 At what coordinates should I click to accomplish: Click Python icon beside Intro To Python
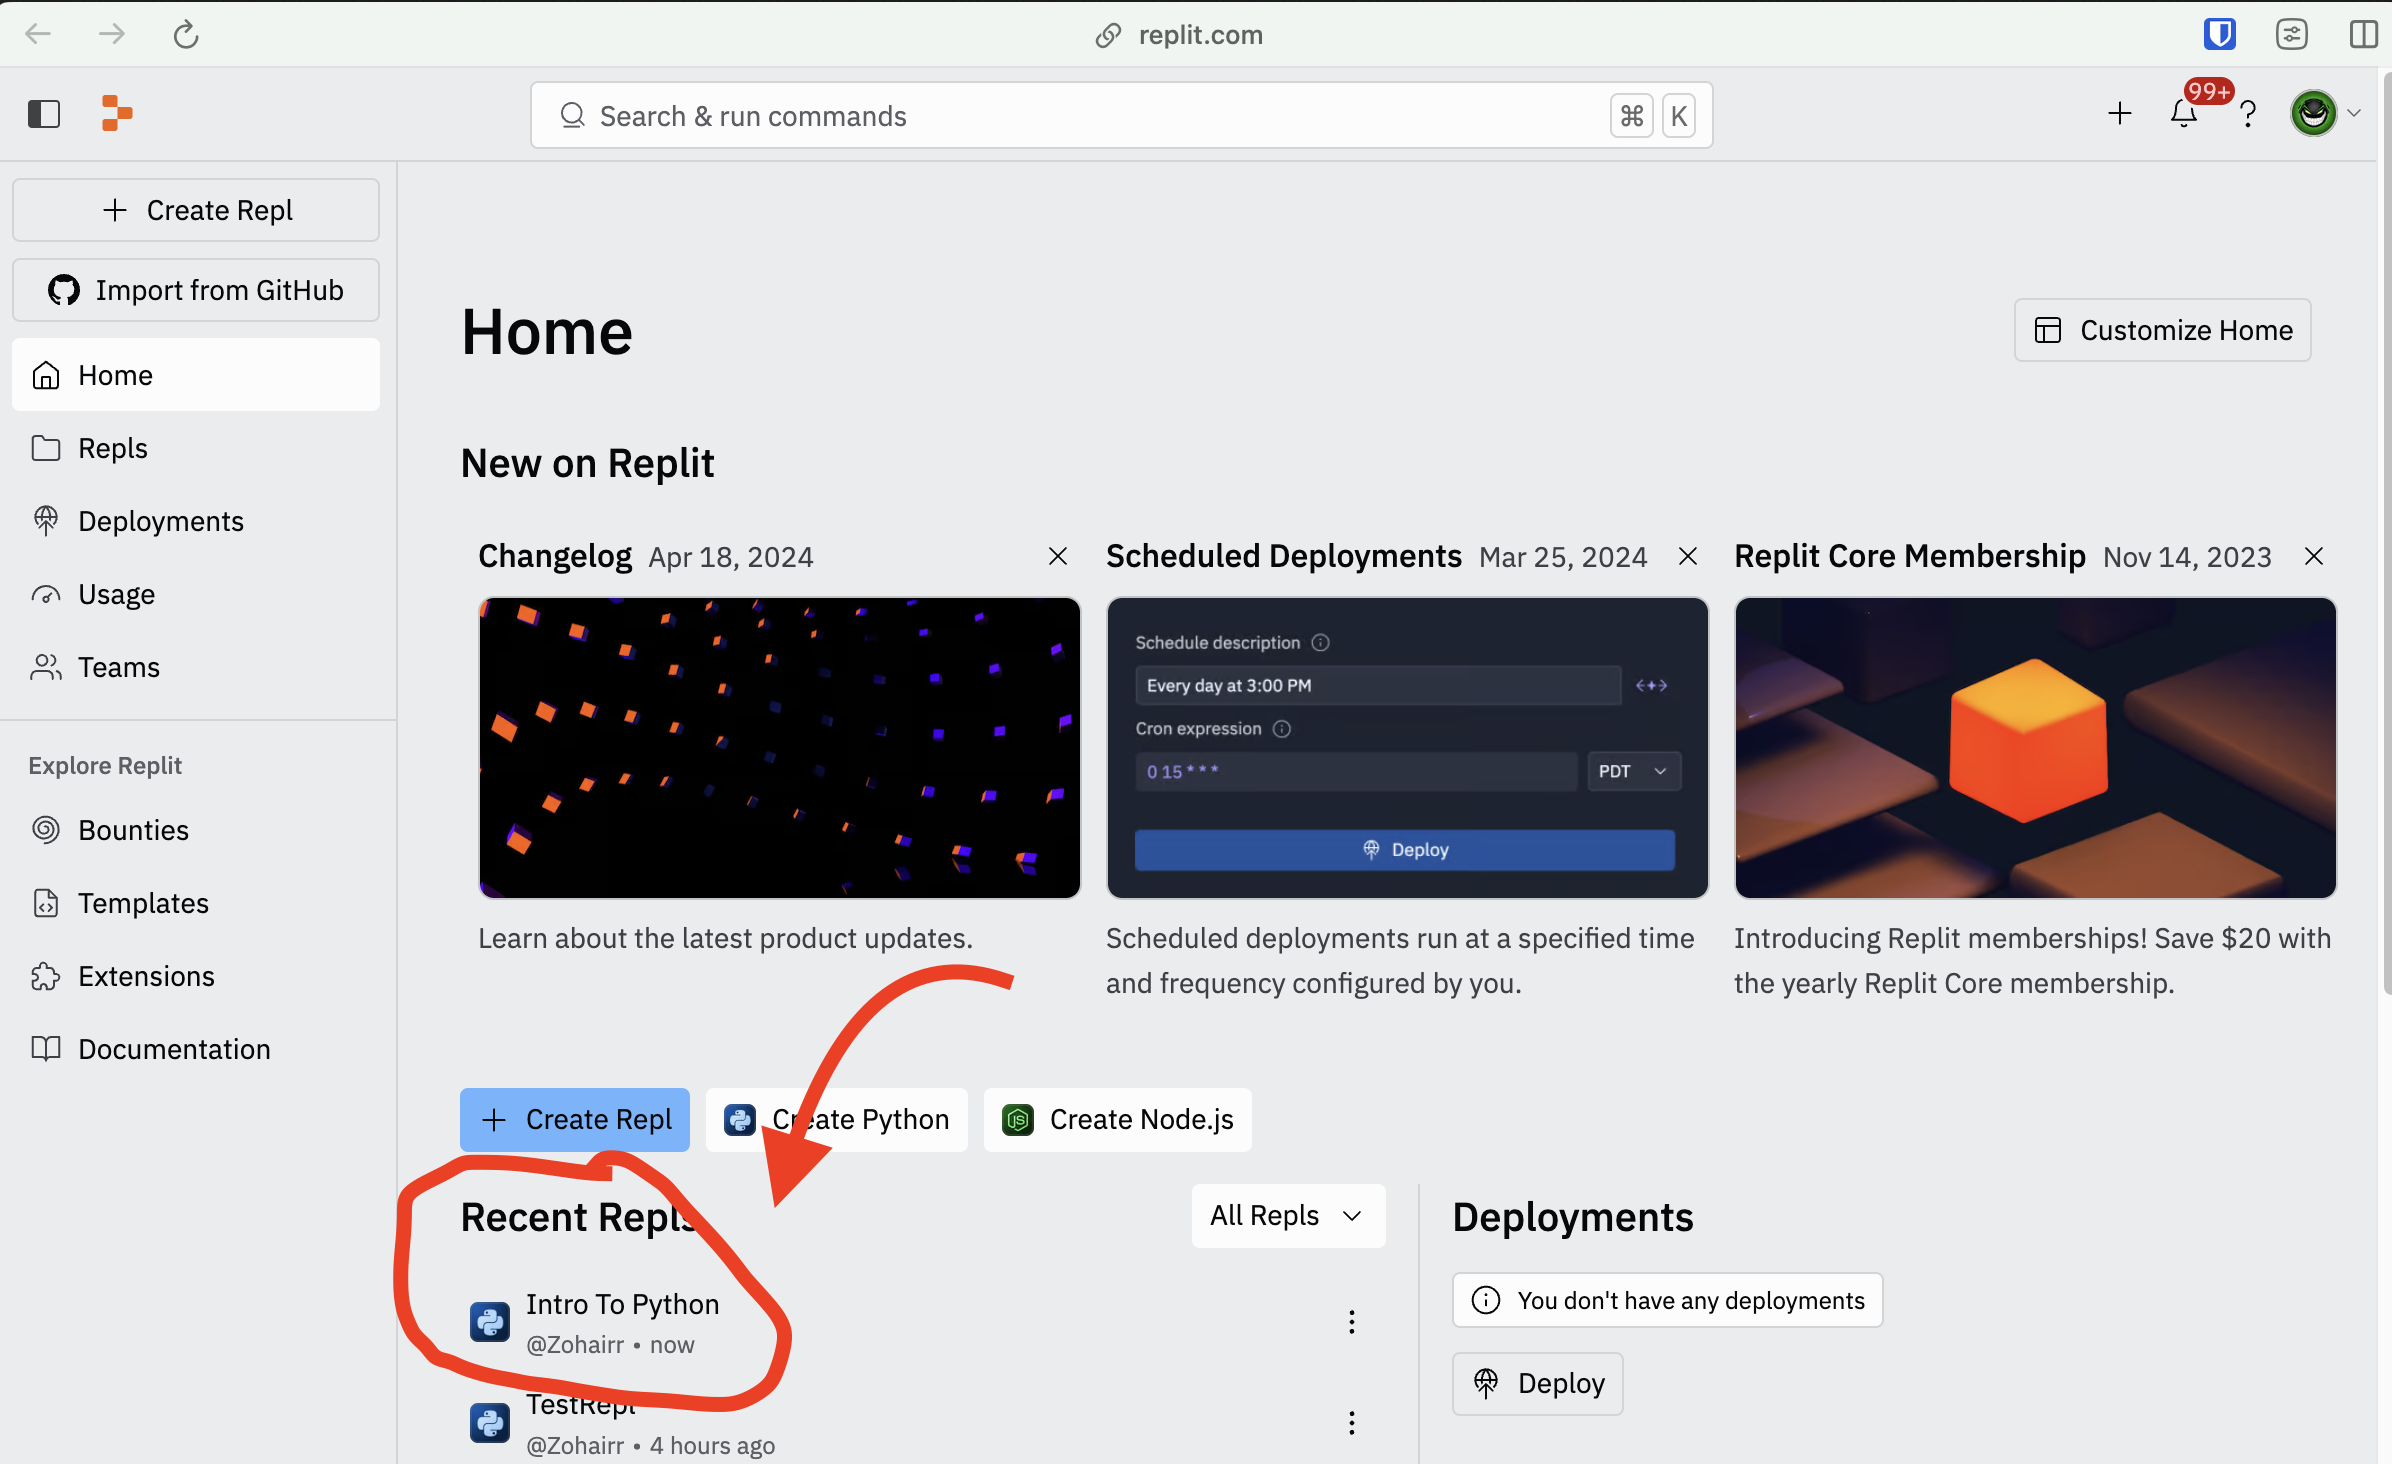point(490,1322)
